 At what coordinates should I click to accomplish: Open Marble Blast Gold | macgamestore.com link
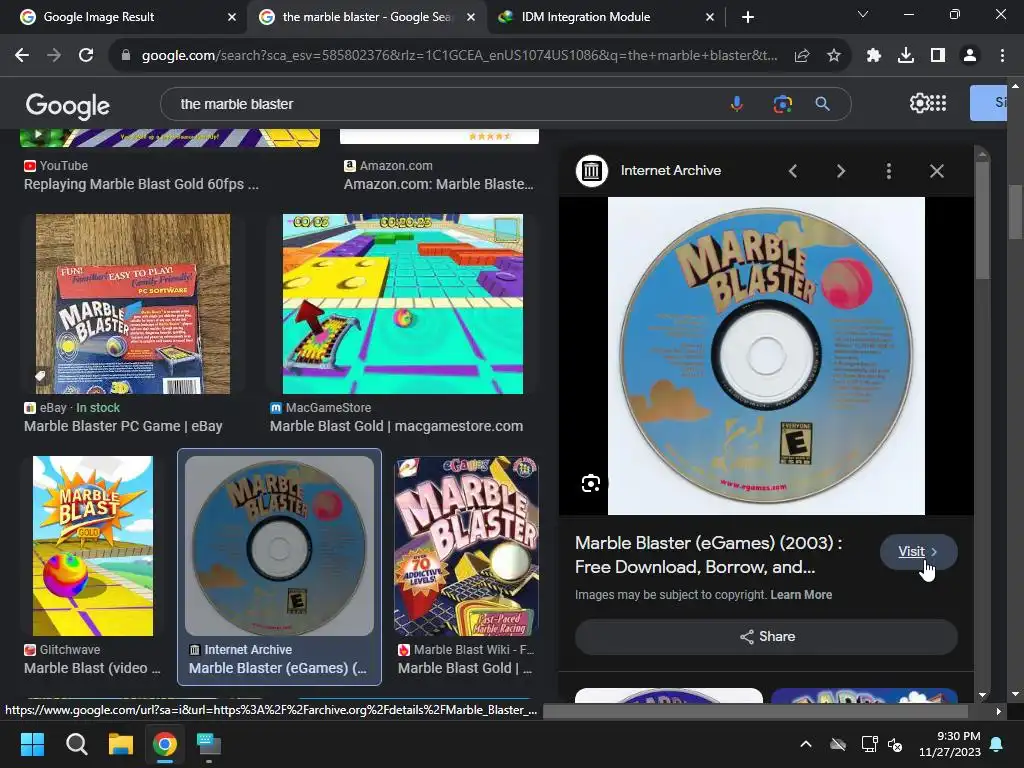(x=396, y=426)
